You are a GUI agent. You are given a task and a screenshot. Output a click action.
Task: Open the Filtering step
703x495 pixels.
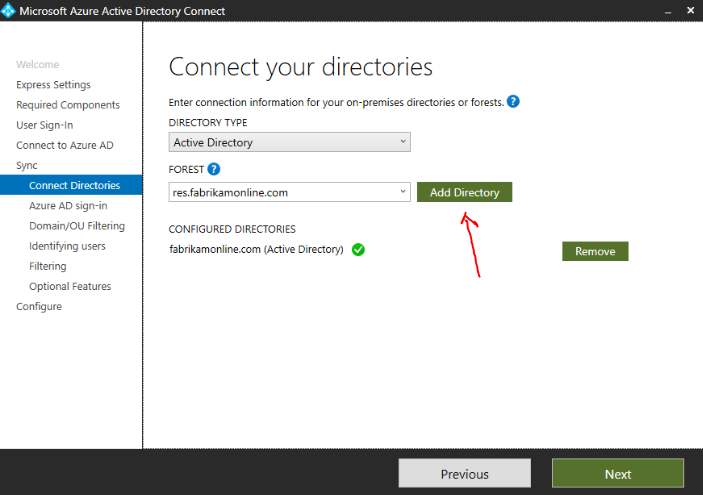coord(48,266)
